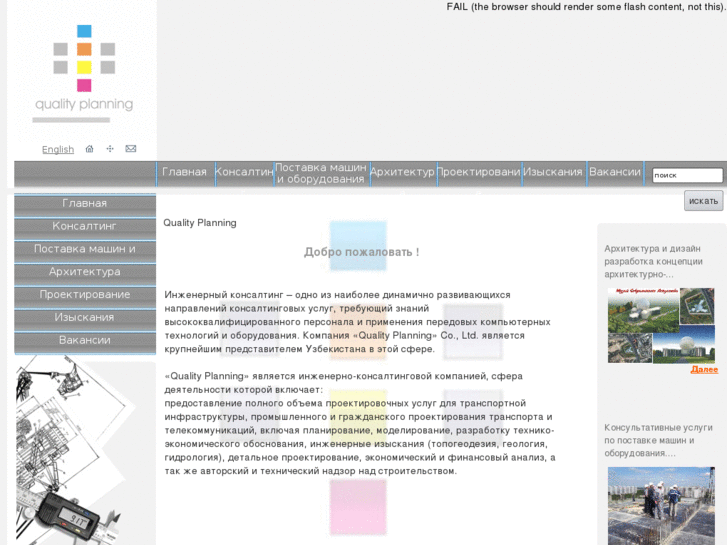The image size is (727, 545).
Task: Open the architecture collage thumbnail
Action: pos(661,326)
